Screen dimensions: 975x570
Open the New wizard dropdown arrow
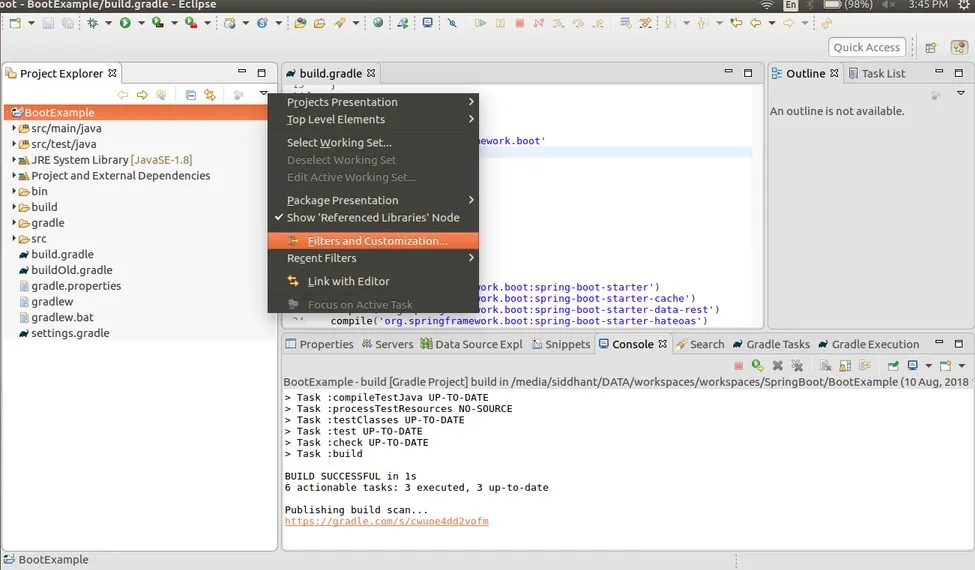point(31,23)
